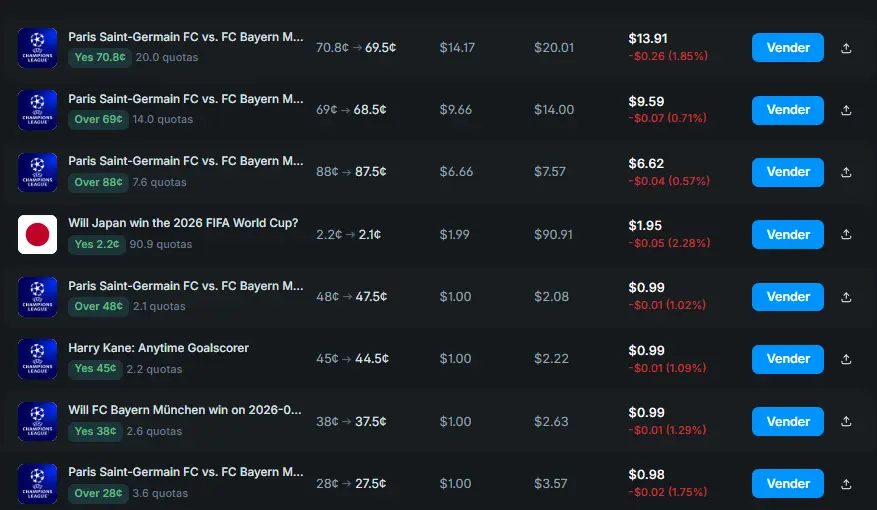This screenshot has width=877, height=510.
Task: Open 'Will FC Bayern München win' market title
Action: pos(185,410)
